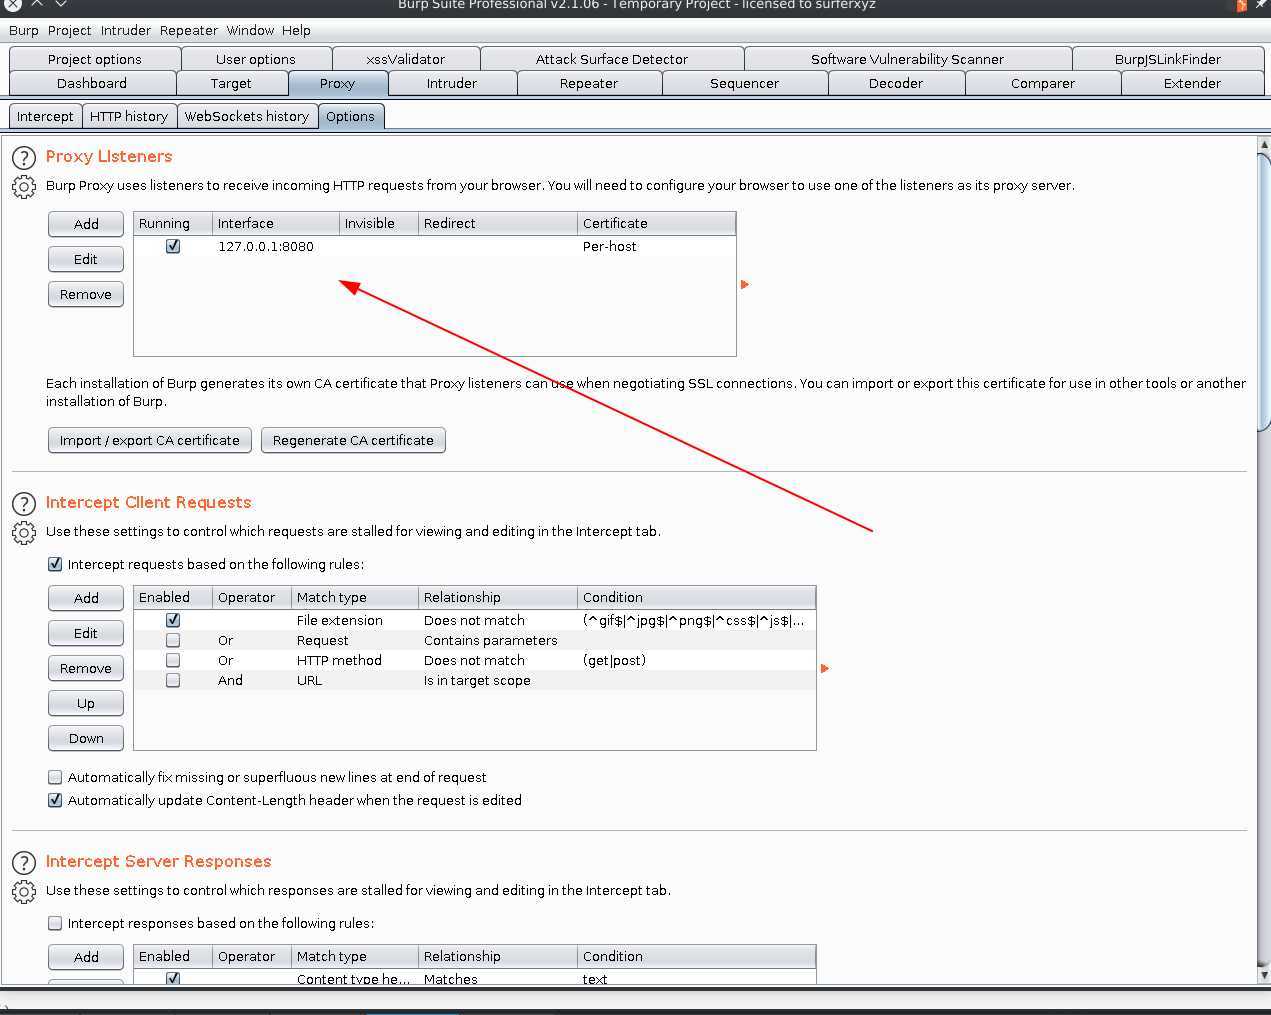The image size is (1271, 1015).
Task: Move client request rule Down
Action: (86, 738)
